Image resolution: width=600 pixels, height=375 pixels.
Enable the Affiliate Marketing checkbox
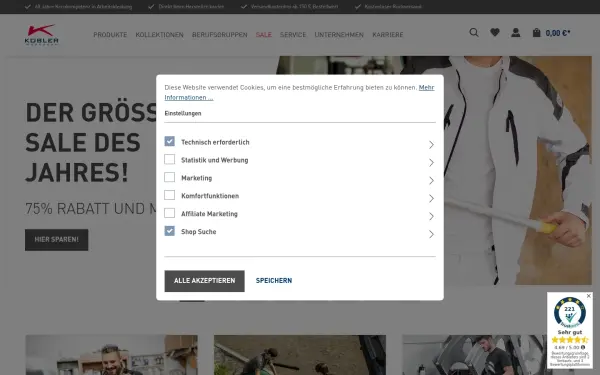(x=170, y=213)
